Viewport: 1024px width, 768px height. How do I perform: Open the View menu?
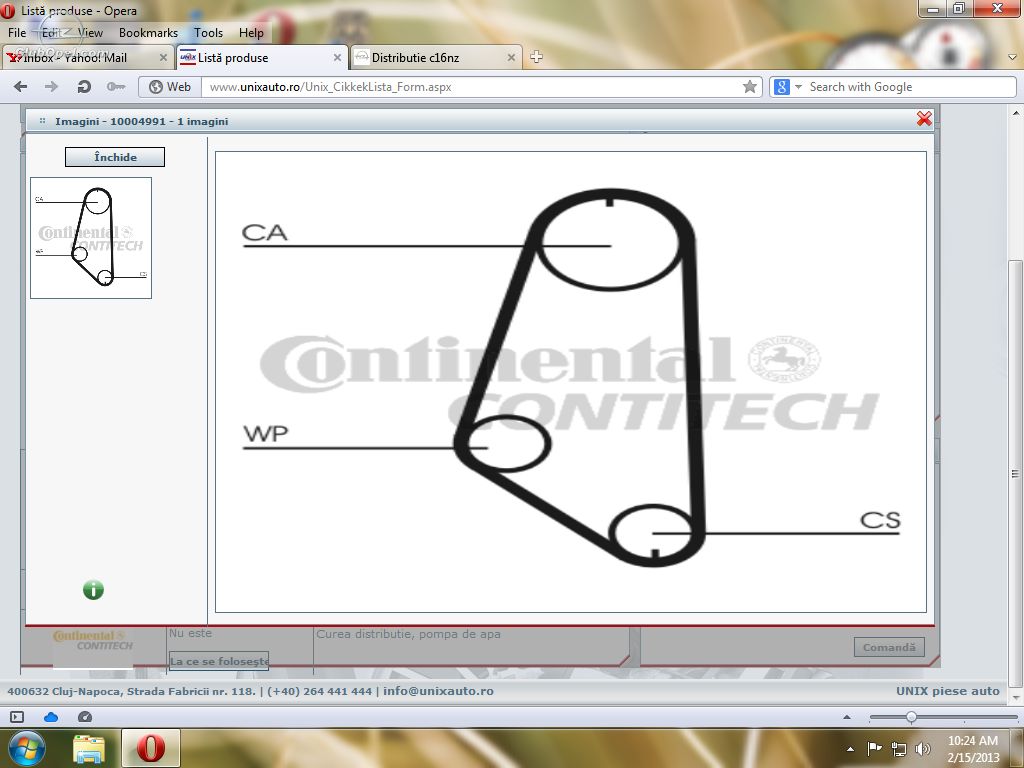pos(90,33)
